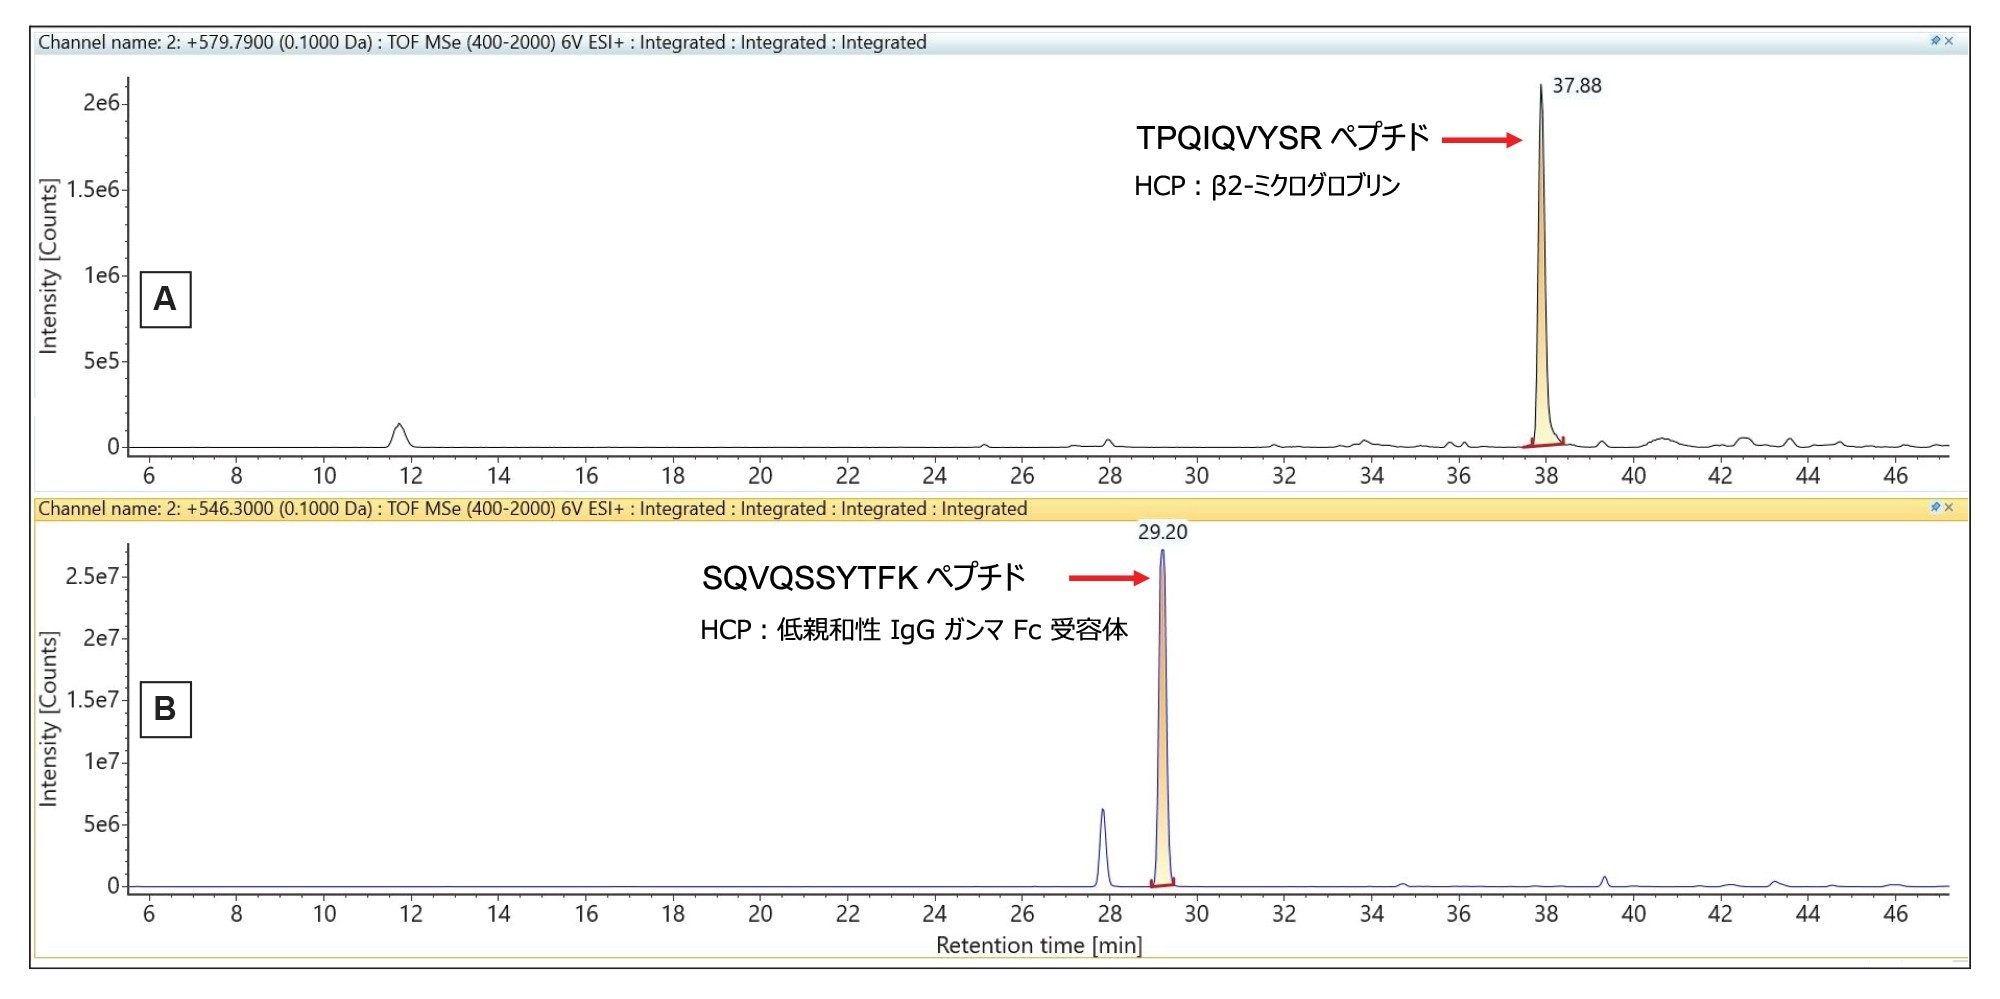Image resolution: width=2000 pixels, height=999 pixels.
Task: Click the 29.20 retention time peak label
Action: pos(1162,532)
